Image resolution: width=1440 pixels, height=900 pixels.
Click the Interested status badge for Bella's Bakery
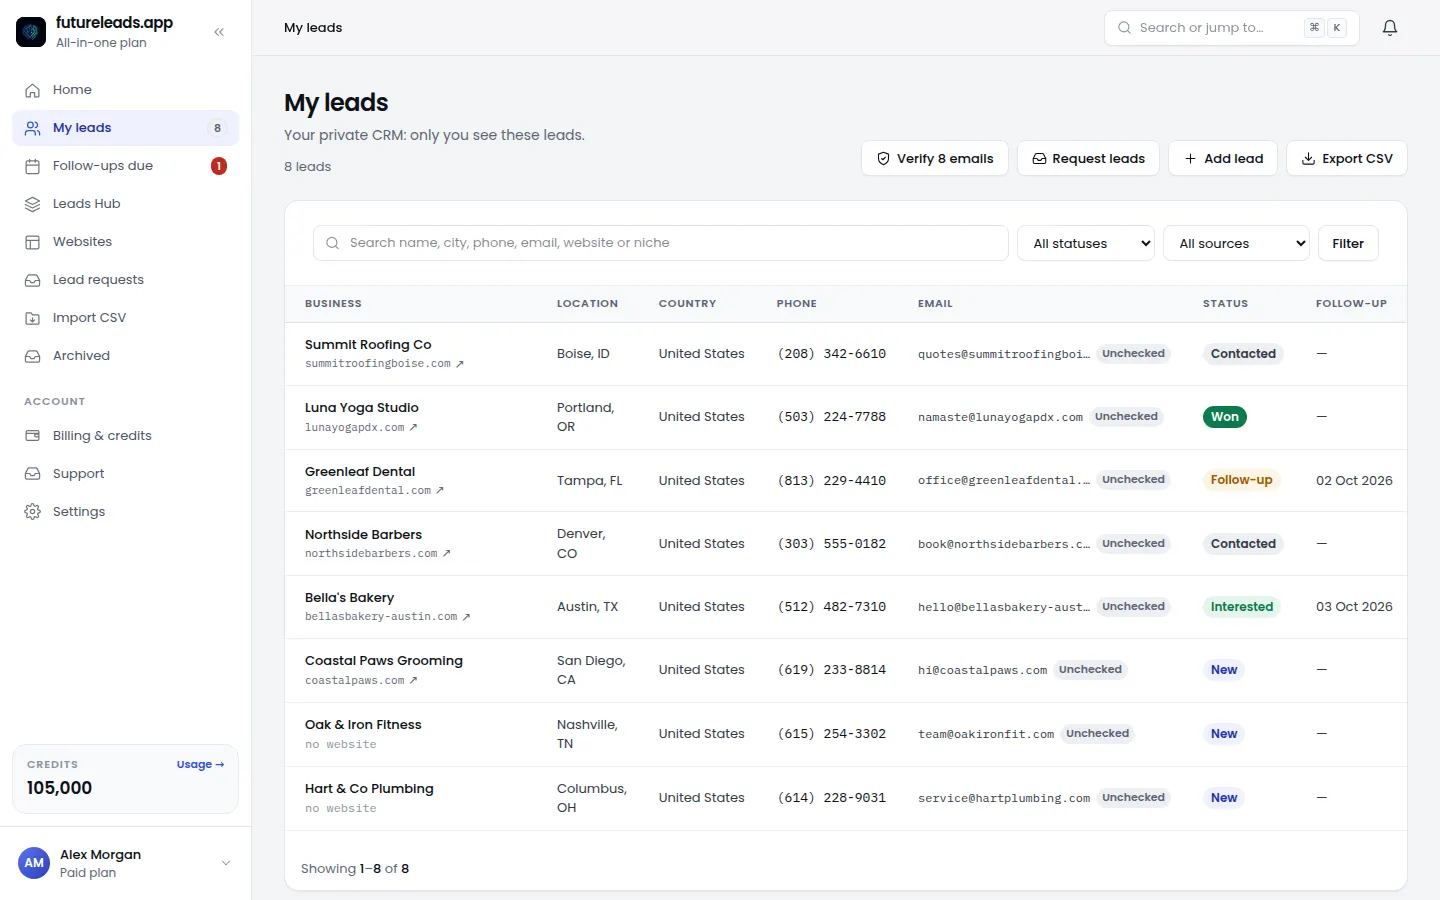(1242, 607)
